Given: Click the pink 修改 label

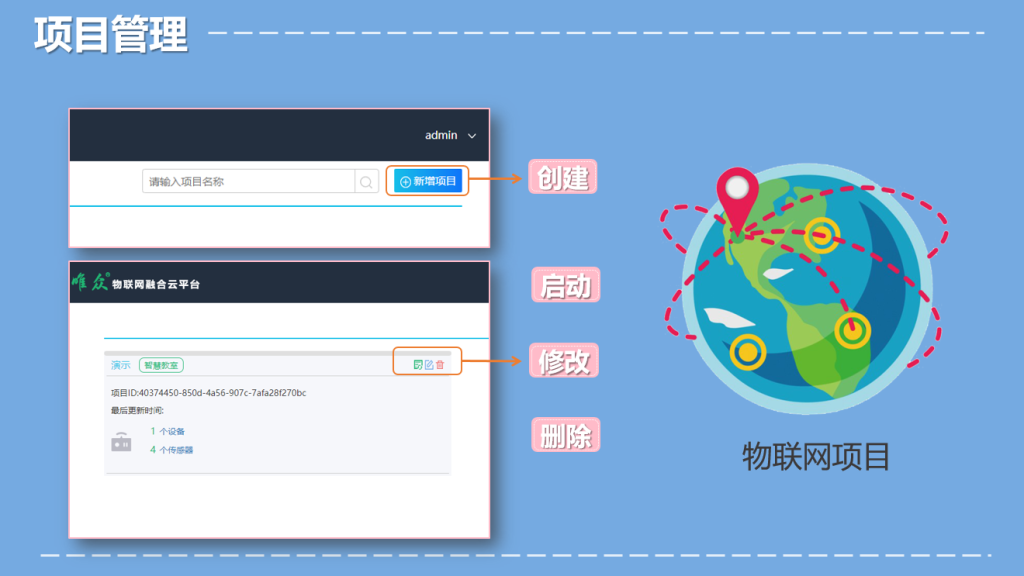Looking at the screenshot, I should [564, 360].
